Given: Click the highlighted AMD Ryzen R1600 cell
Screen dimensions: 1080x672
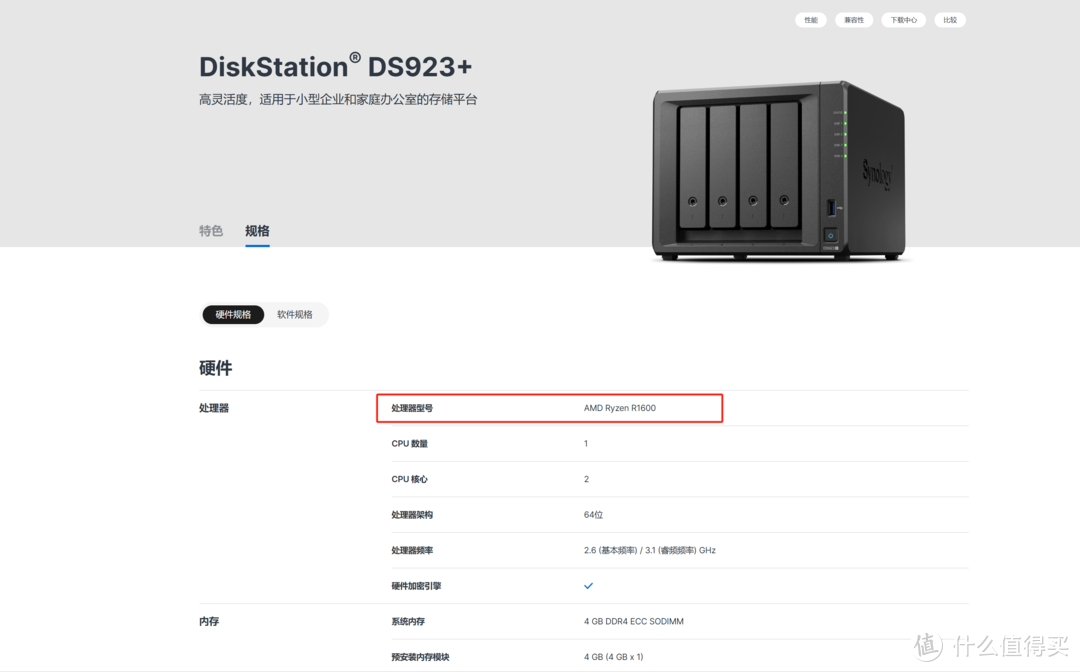Looking at the screenshot, I should click(x=549, y=407).
